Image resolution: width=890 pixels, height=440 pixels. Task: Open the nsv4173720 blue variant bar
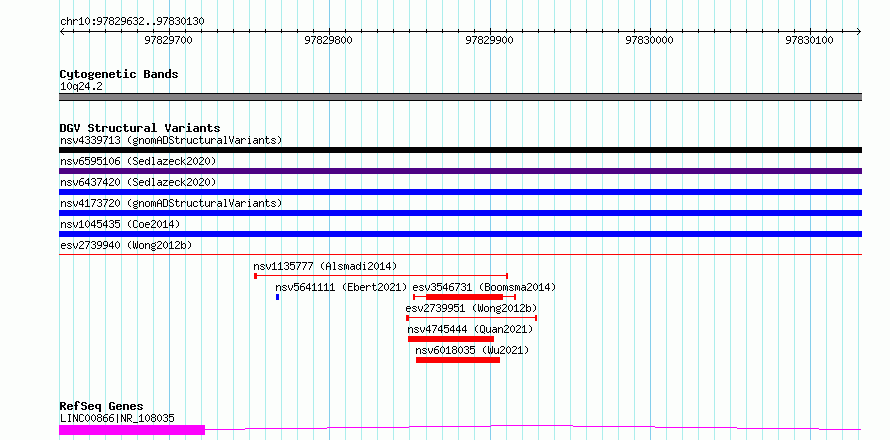[460, 213]
